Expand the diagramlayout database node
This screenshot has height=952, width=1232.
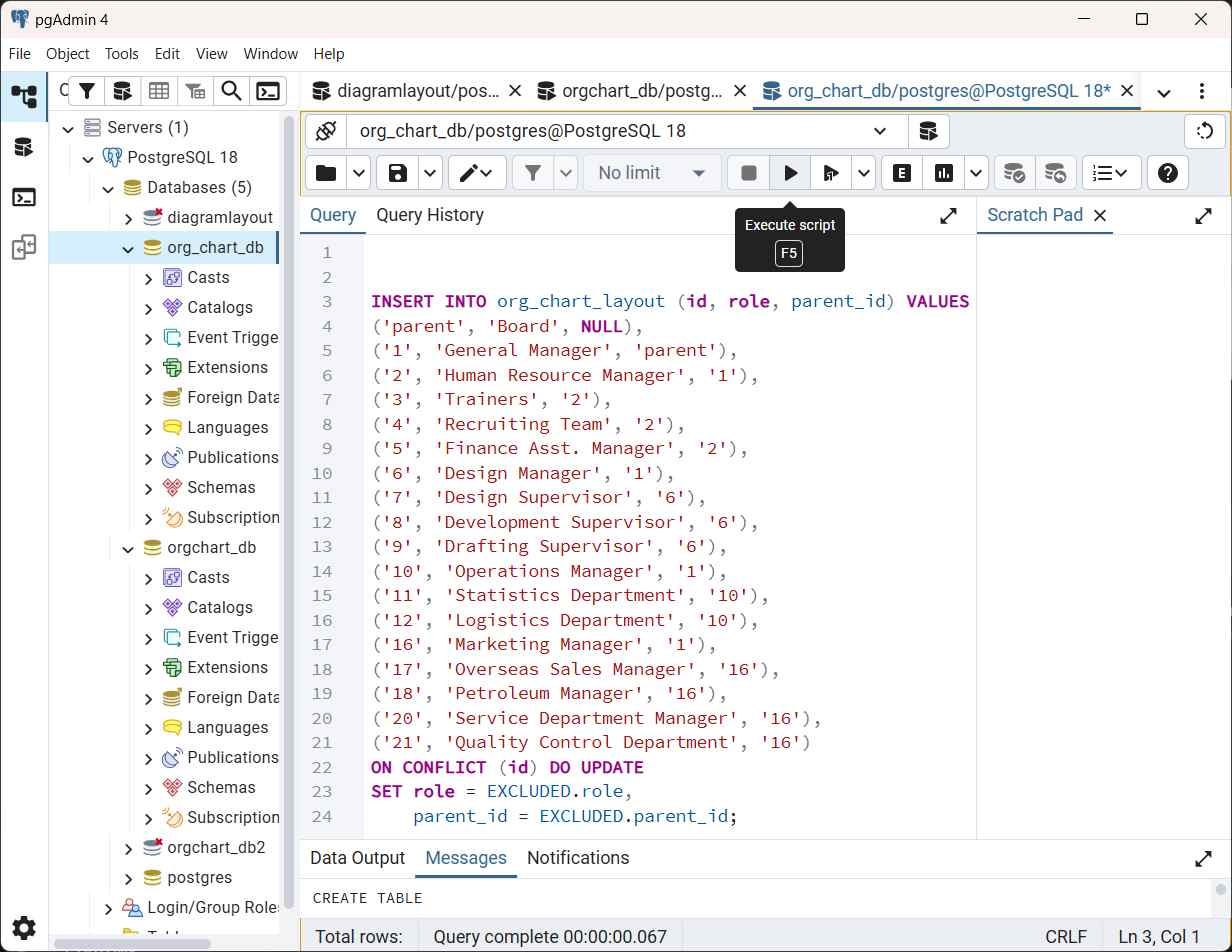click(128, 218)
